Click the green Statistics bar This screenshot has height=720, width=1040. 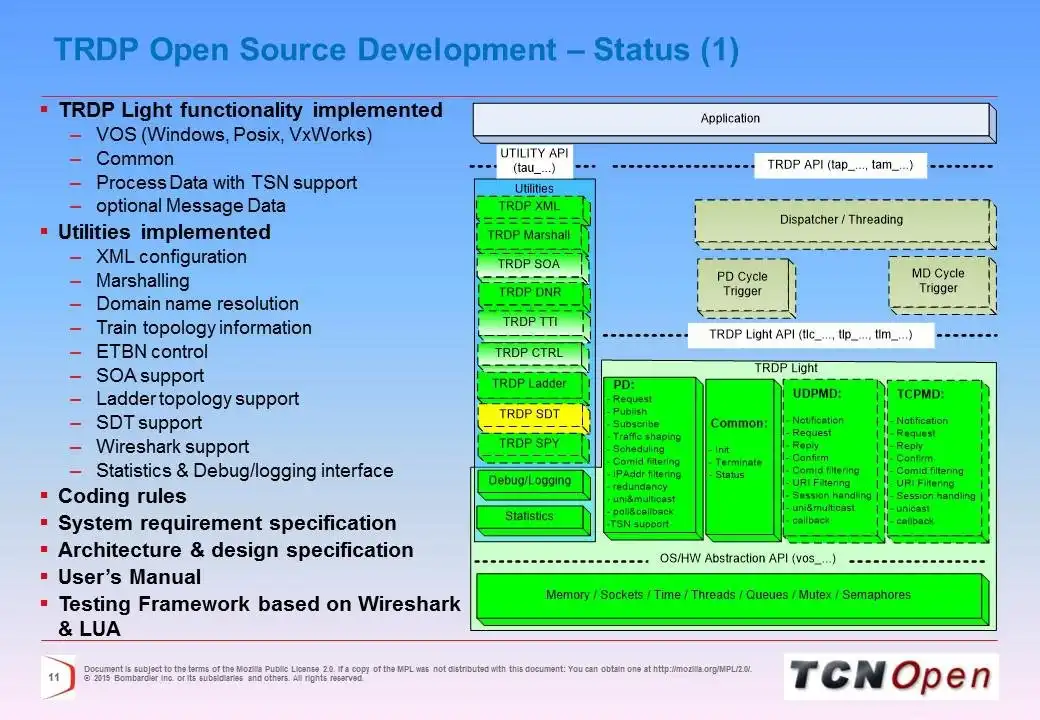[x=531, y=516]
